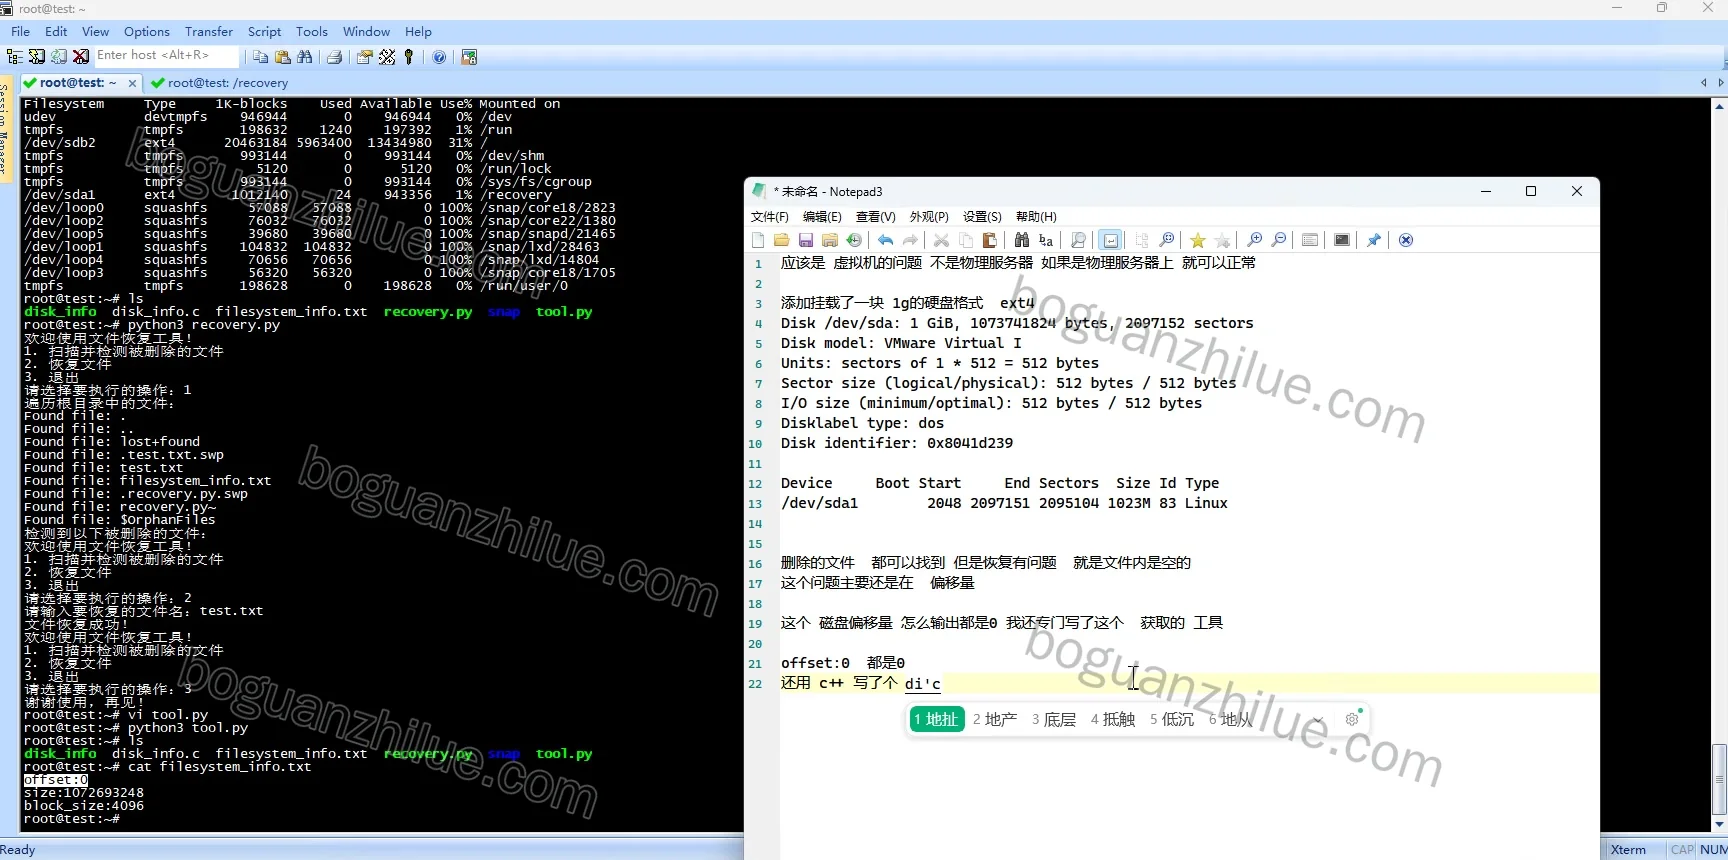This screenshot has width=1728, height=860.
Task: Open Session Manager icon in SecureCRT toolbar
Action: (14, 57)
